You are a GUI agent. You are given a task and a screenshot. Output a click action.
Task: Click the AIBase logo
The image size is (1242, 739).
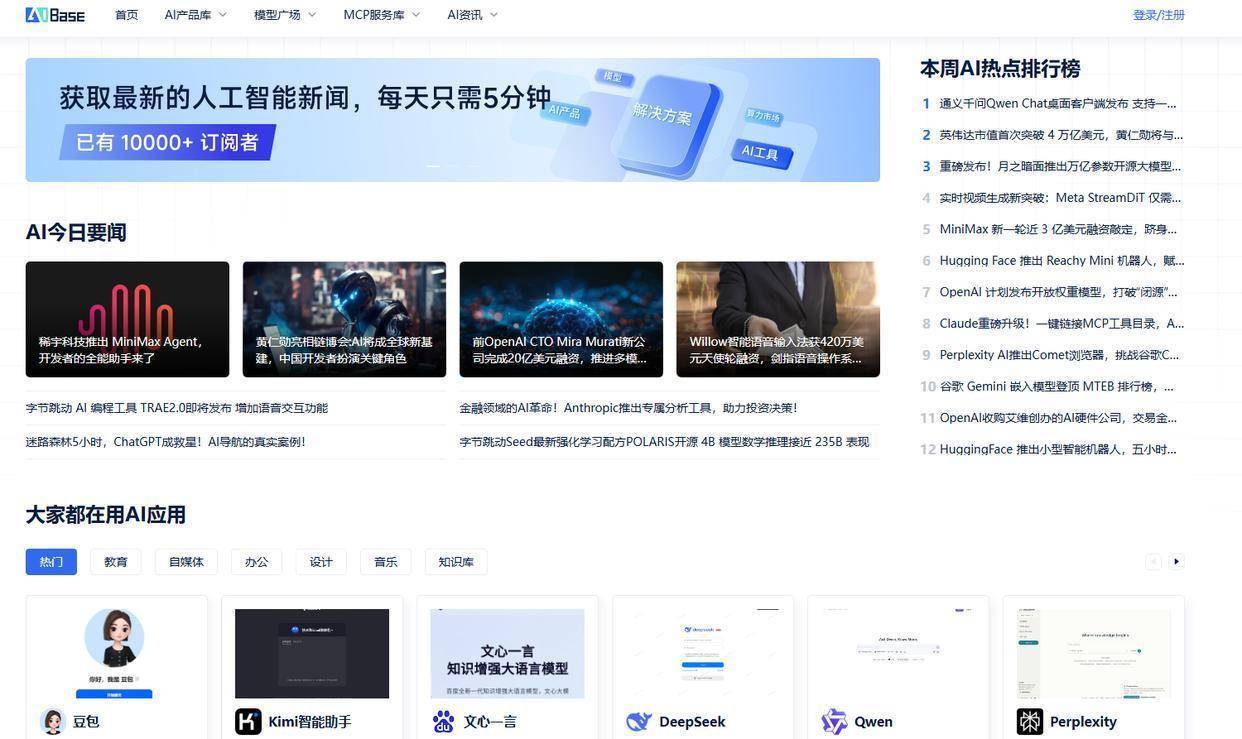(55, 15)
